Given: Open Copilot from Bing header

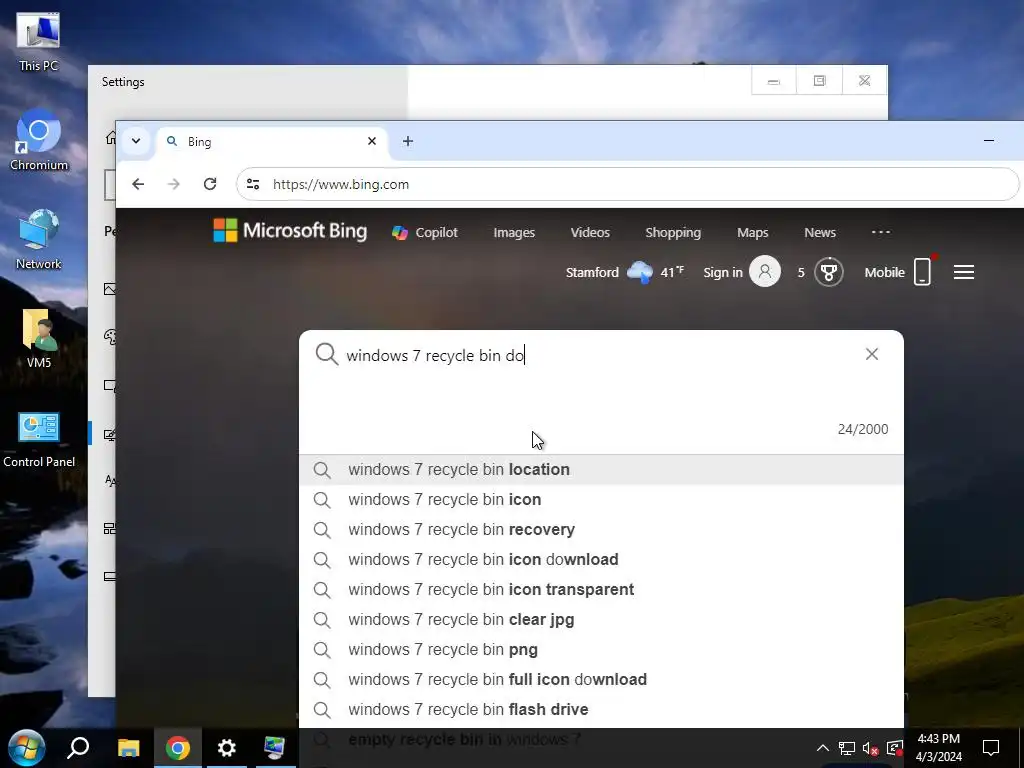Looking at the screenshot, I should coord(424,232).
